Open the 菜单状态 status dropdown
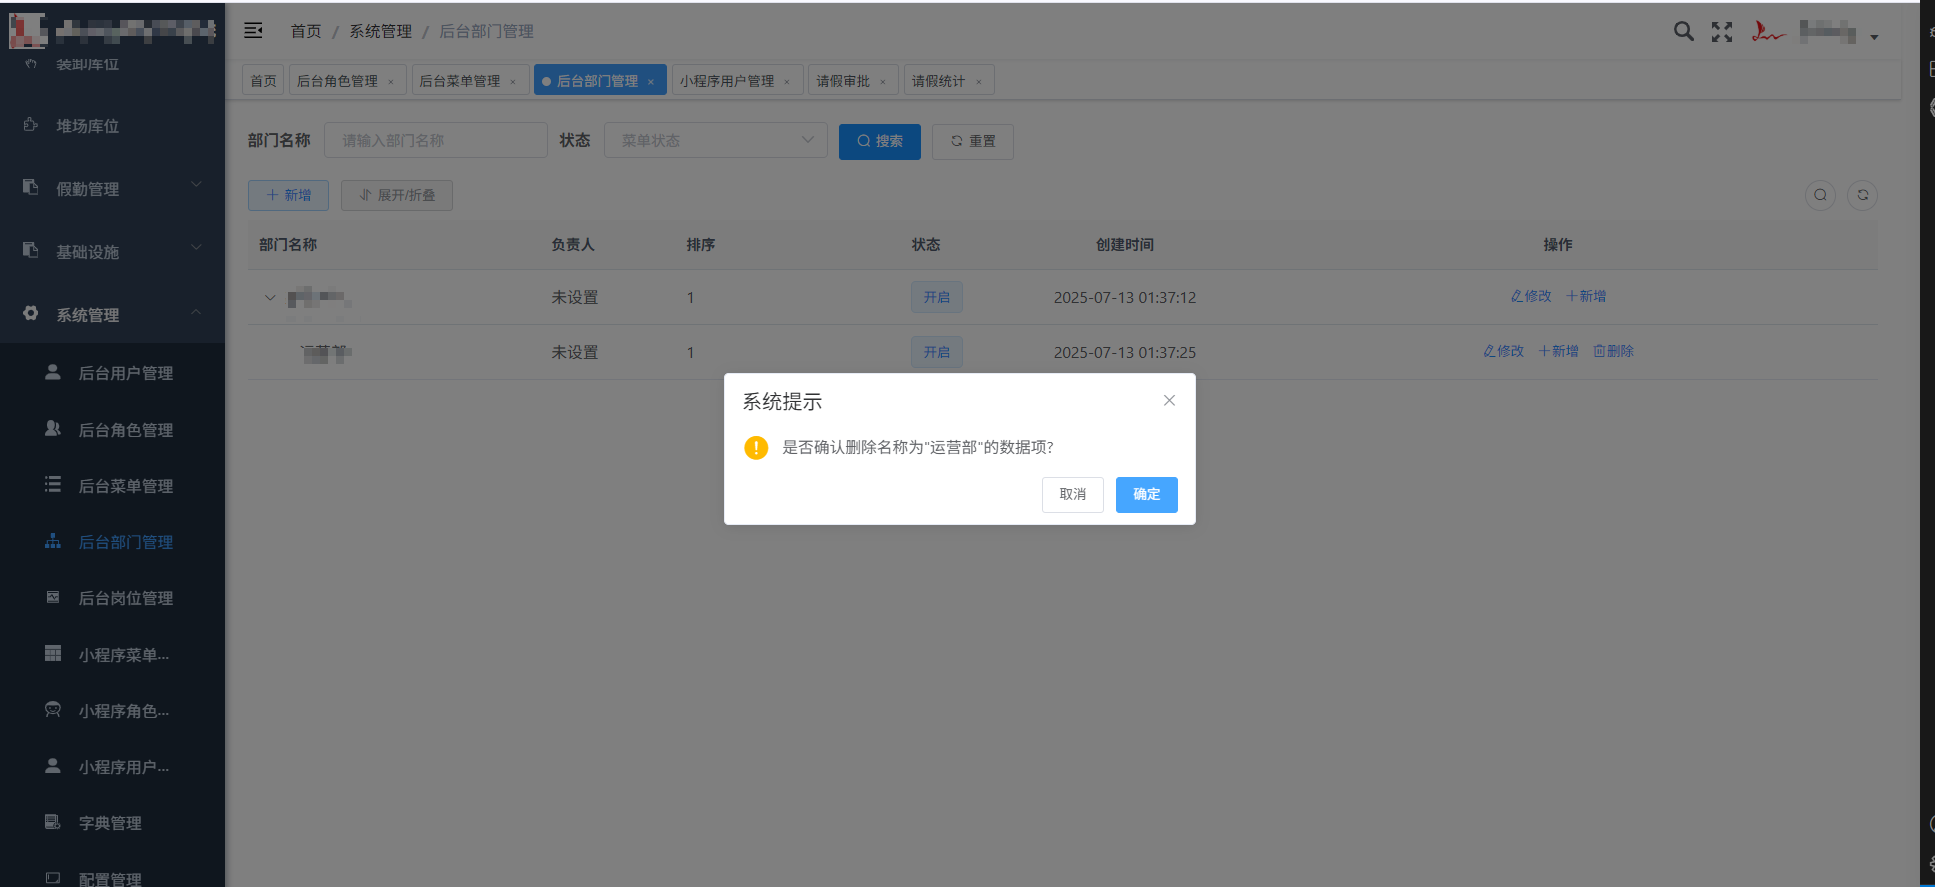The image size is (1935, 887). point(715,141)
